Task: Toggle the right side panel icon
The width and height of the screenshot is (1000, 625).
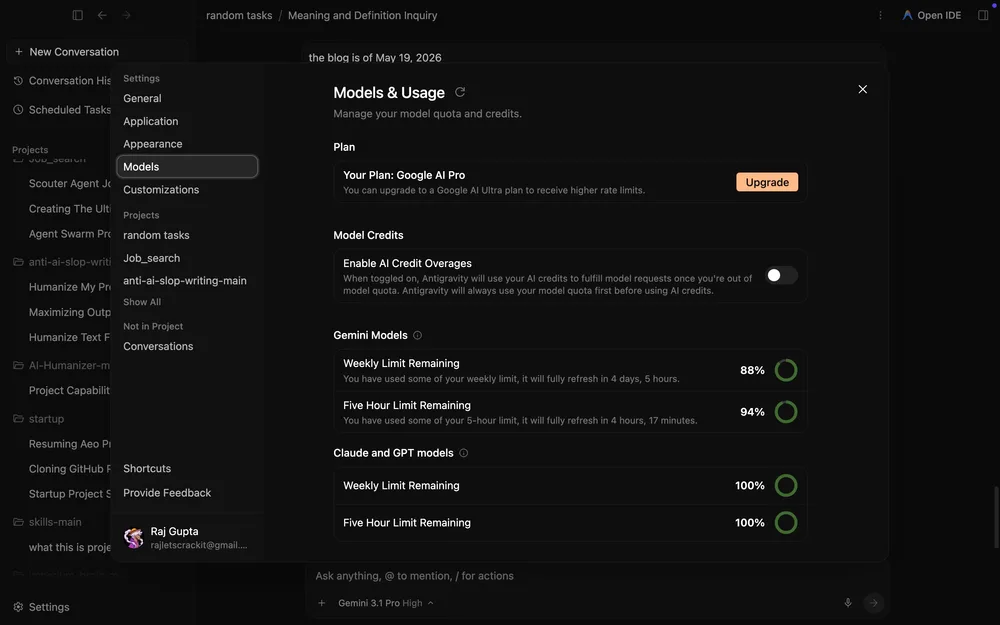Action: point(983,15)
